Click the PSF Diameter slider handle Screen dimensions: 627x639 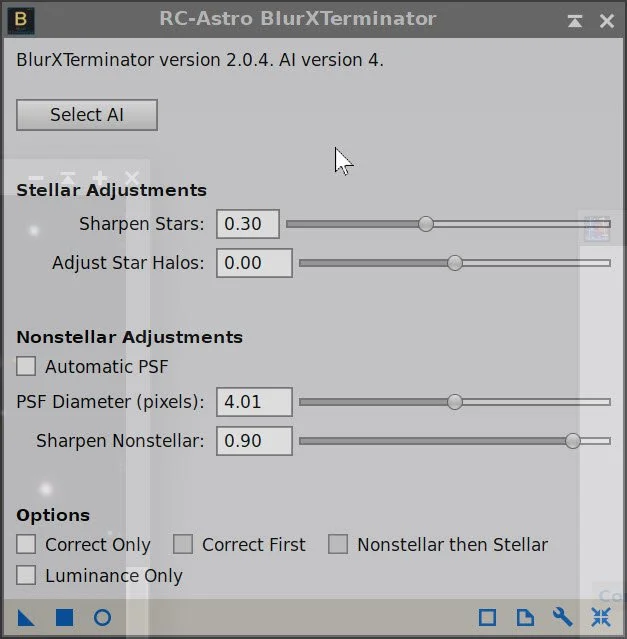(455, 402)
